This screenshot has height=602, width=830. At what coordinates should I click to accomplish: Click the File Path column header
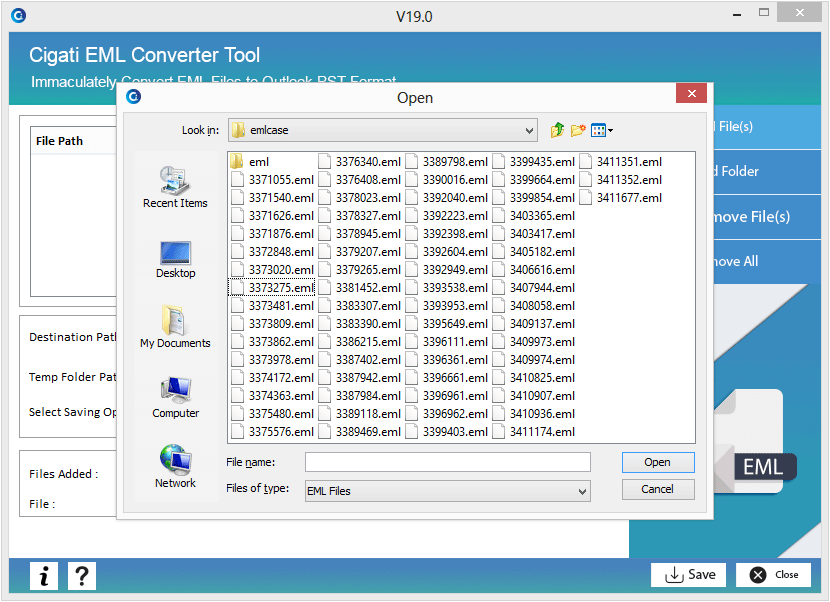point(73,141)
